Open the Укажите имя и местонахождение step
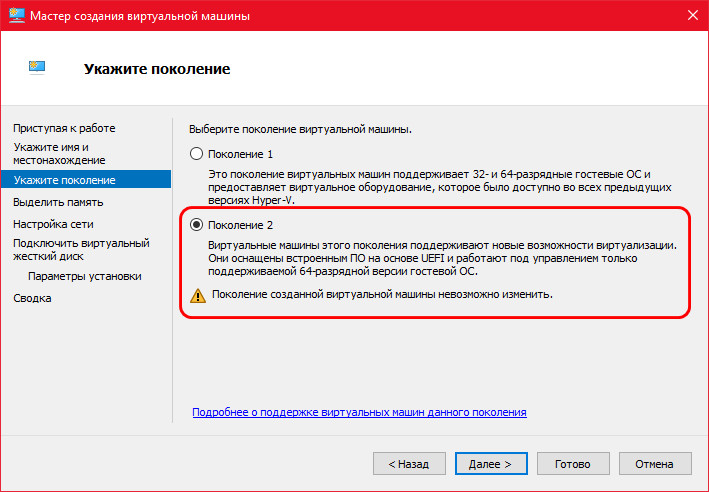709x492 pixels. [59, 154]
